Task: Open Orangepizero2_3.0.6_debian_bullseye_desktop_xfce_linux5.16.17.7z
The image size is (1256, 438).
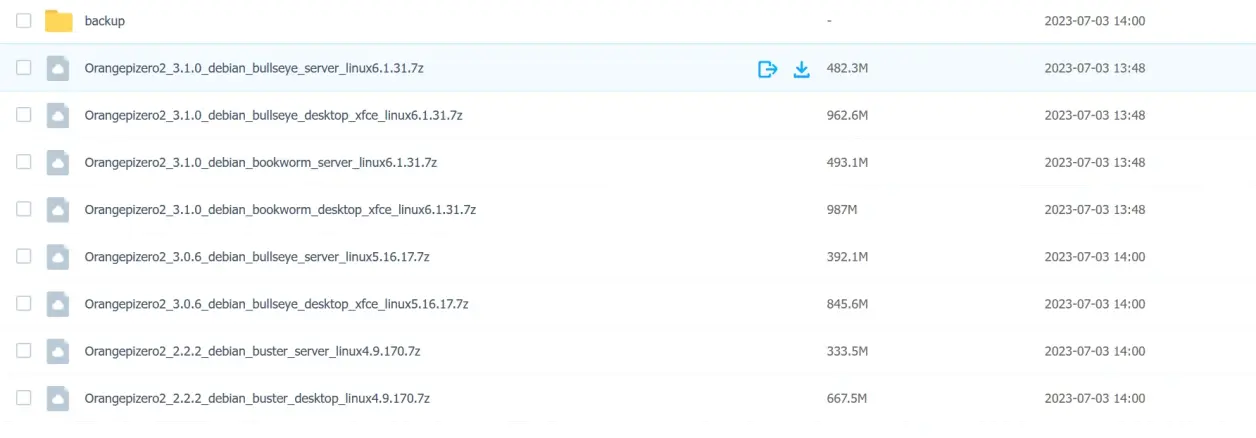Action: click(x=277, y=304)
